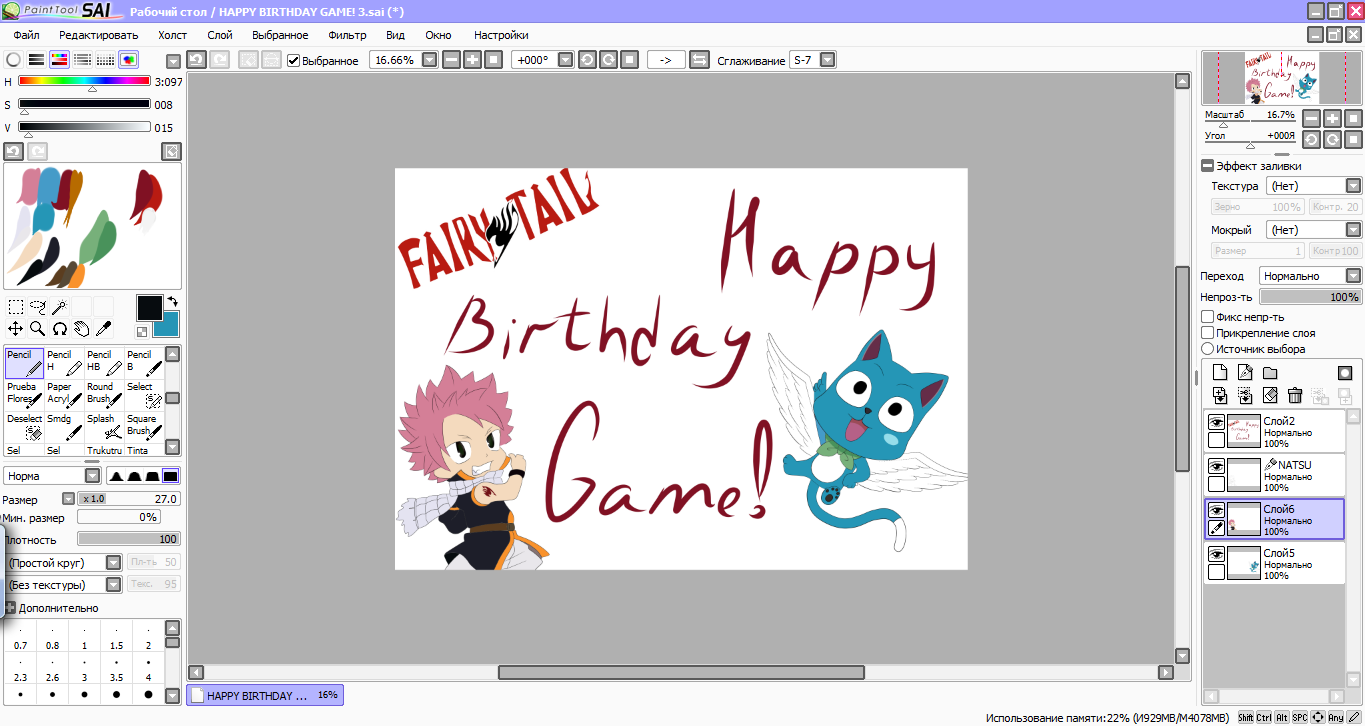Click the Hue color slider bar
The height and width of the screenshot is (726, 1365).
(x=84, y=82)
